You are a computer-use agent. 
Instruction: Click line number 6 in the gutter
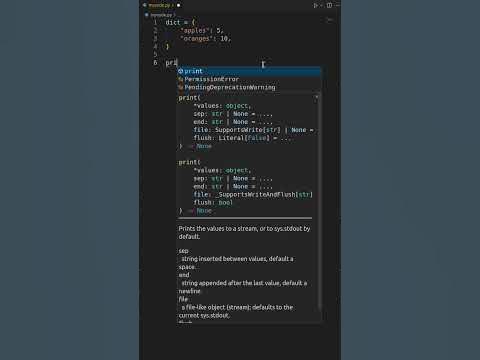155,62
